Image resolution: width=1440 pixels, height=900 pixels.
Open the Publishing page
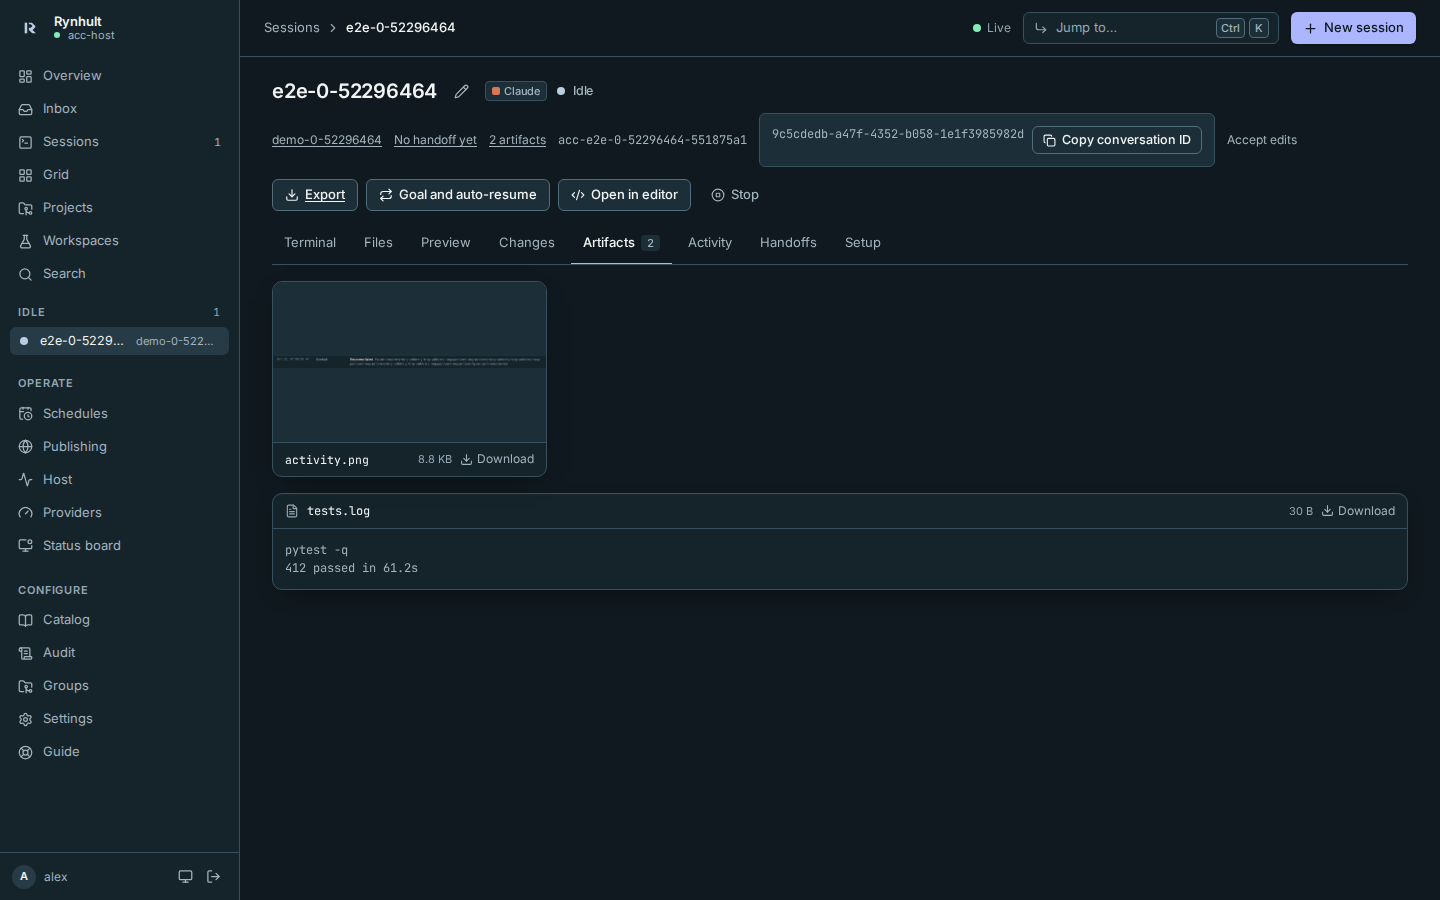point(119,447)
